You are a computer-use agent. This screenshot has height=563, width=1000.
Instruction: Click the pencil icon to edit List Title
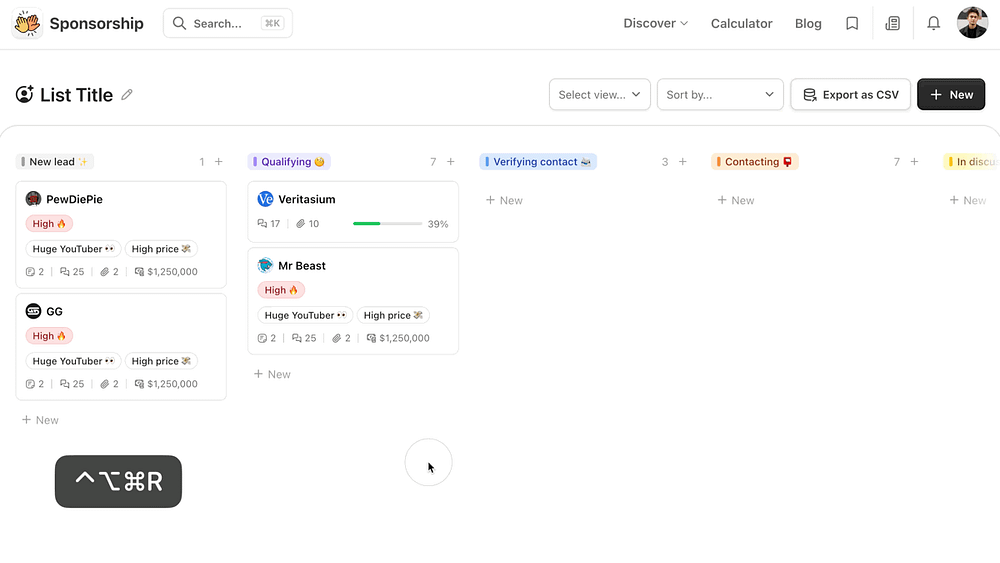pyautogui.click(x=127, y=94)
